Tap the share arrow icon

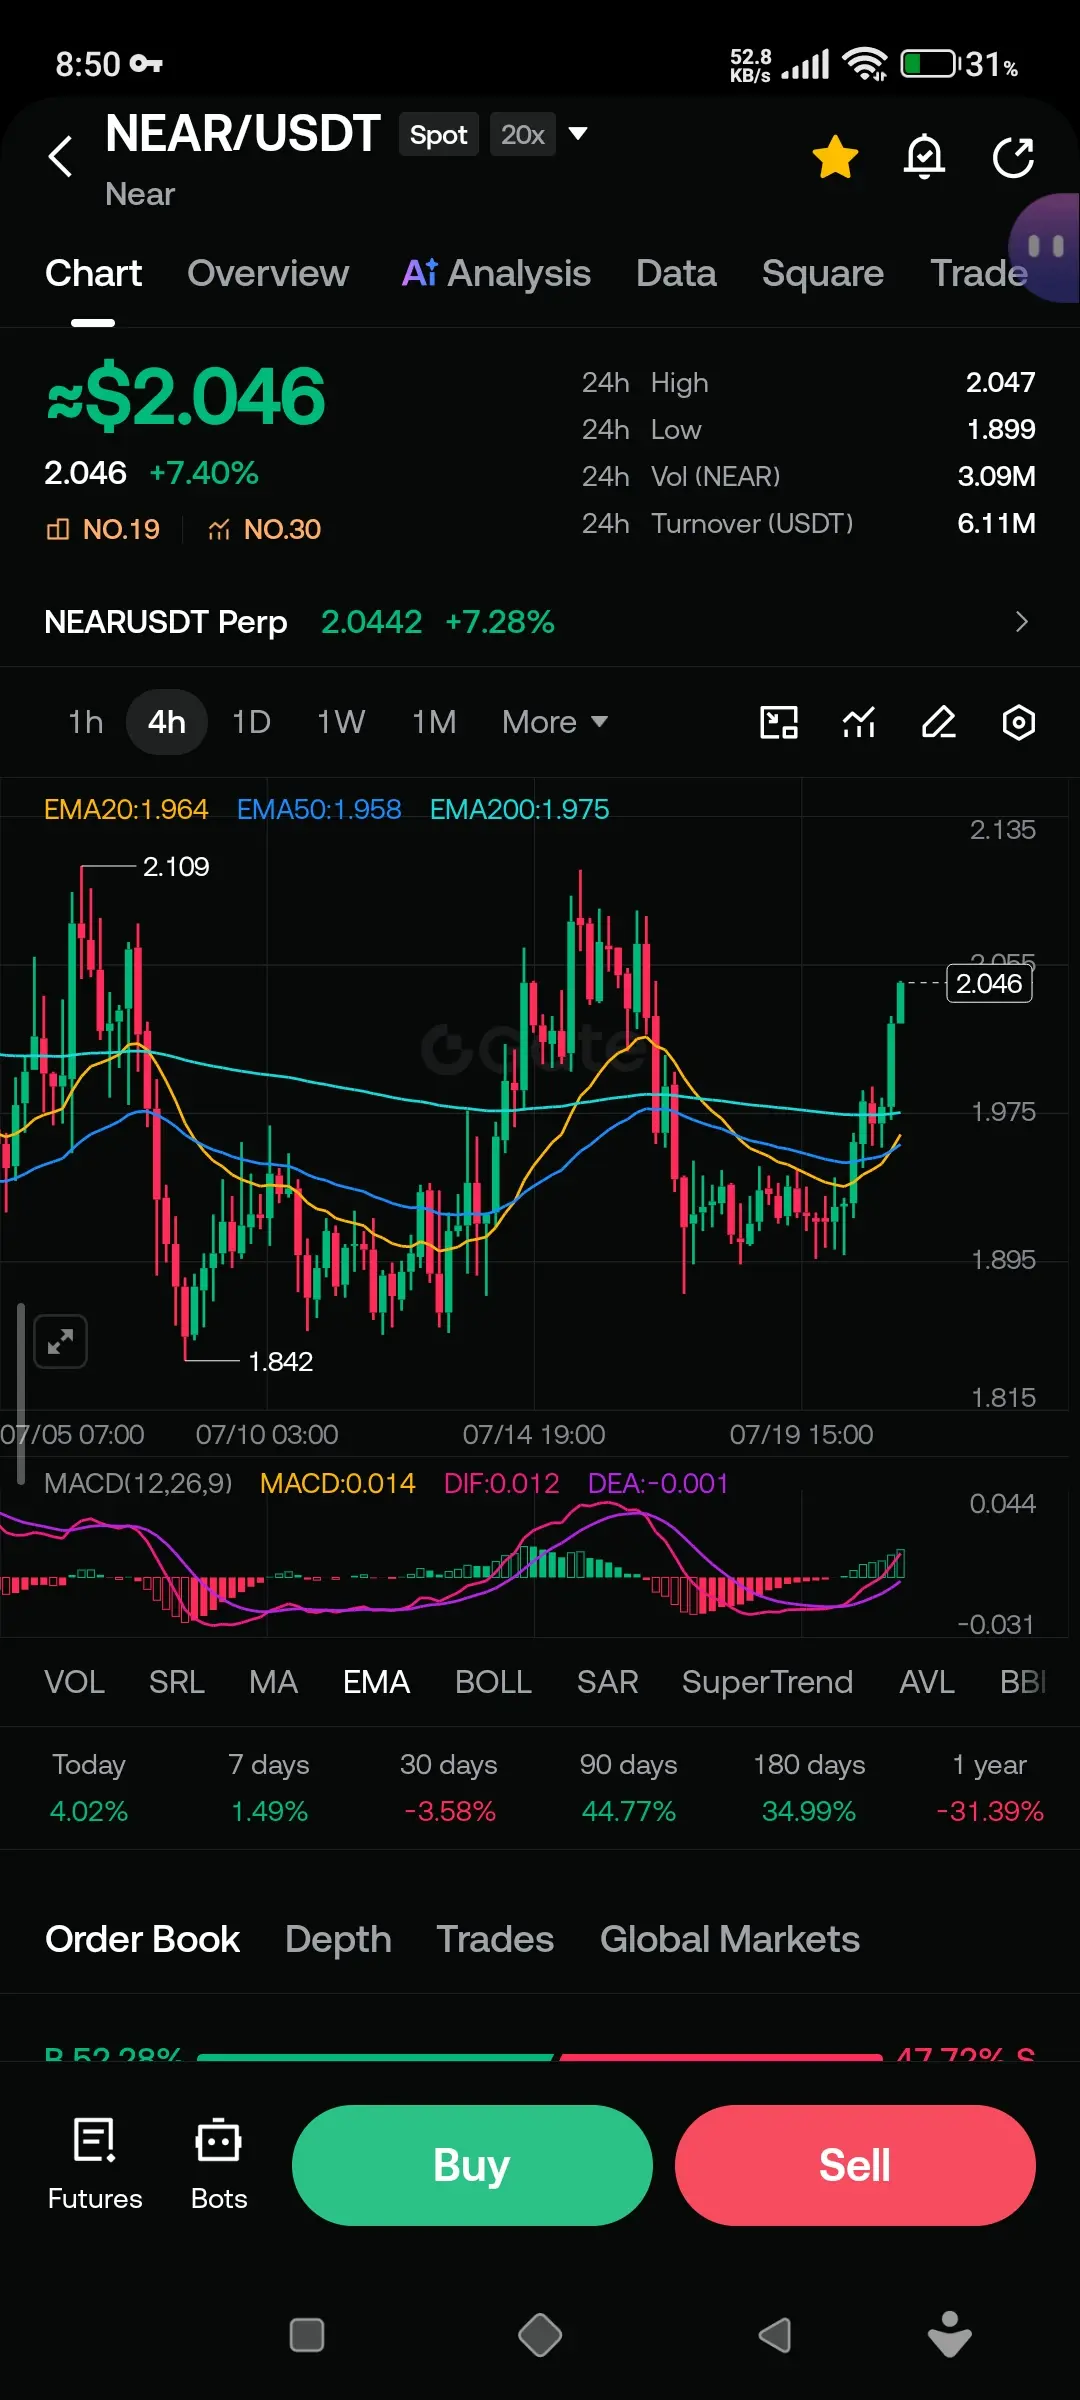coord(1013,157)
